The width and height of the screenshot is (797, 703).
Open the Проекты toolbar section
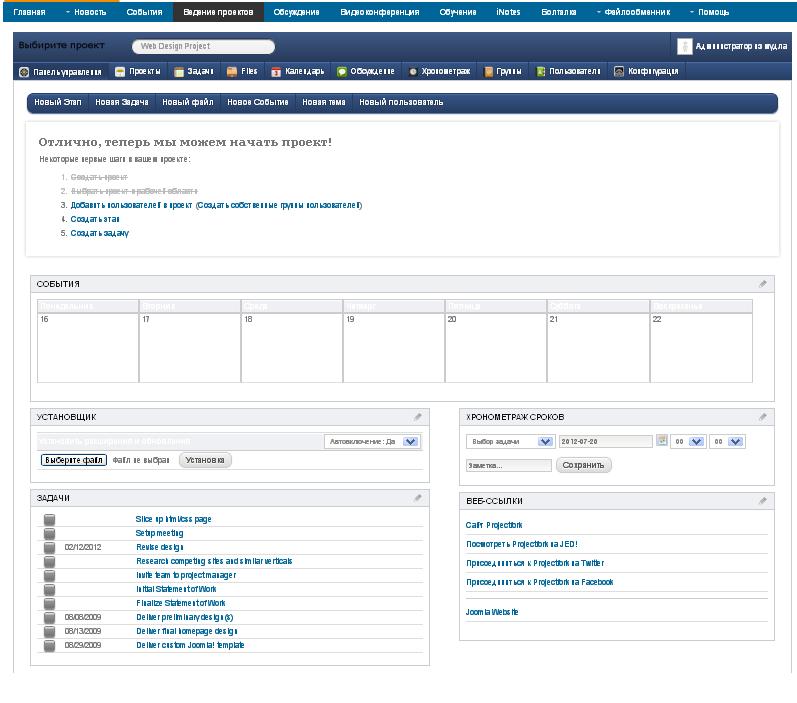point(138,72)
